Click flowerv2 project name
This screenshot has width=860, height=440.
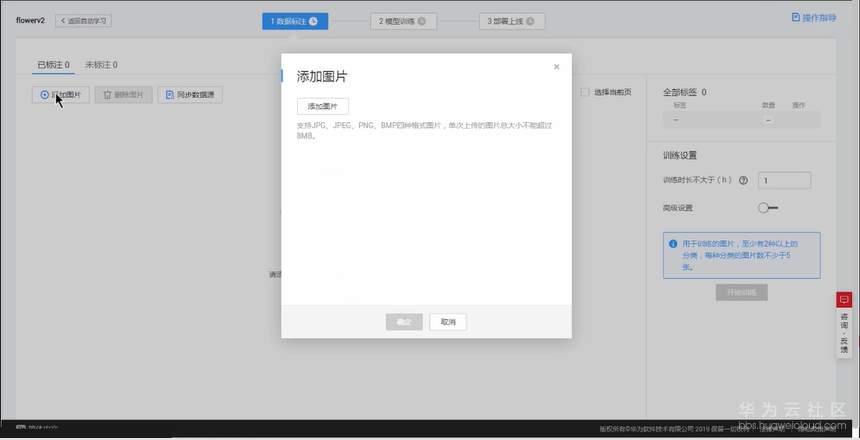point(31,20)
